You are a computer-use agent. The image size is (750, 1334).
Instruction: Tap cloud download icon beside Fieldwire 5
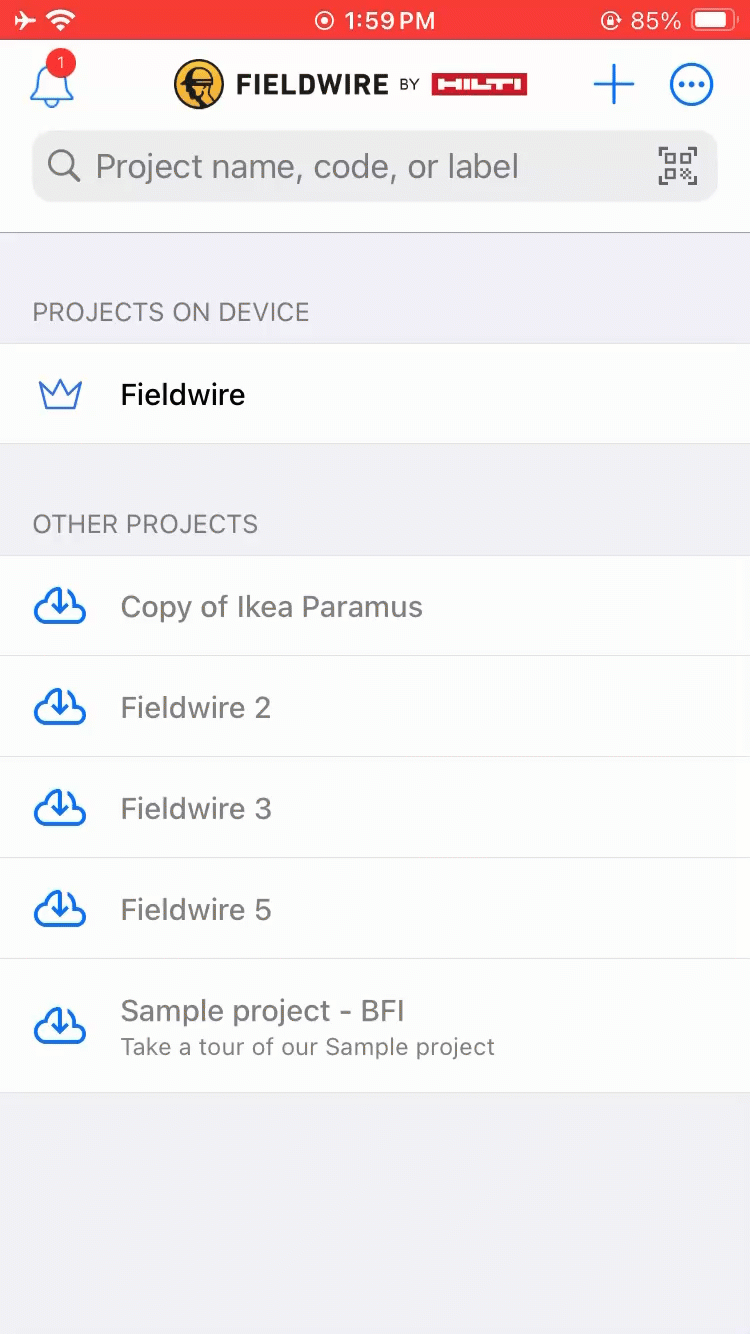pos(60,910)
